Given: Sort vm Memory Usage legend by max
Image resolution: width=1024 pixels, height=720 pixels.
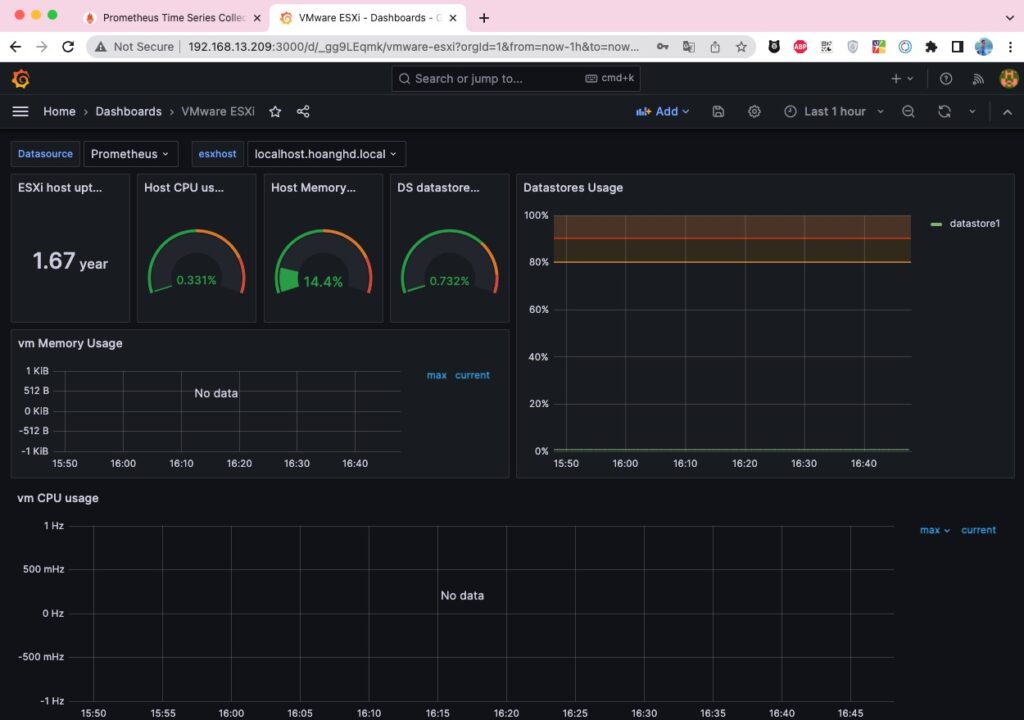Looking at the screenshot, I should click(x=436, y=375).
